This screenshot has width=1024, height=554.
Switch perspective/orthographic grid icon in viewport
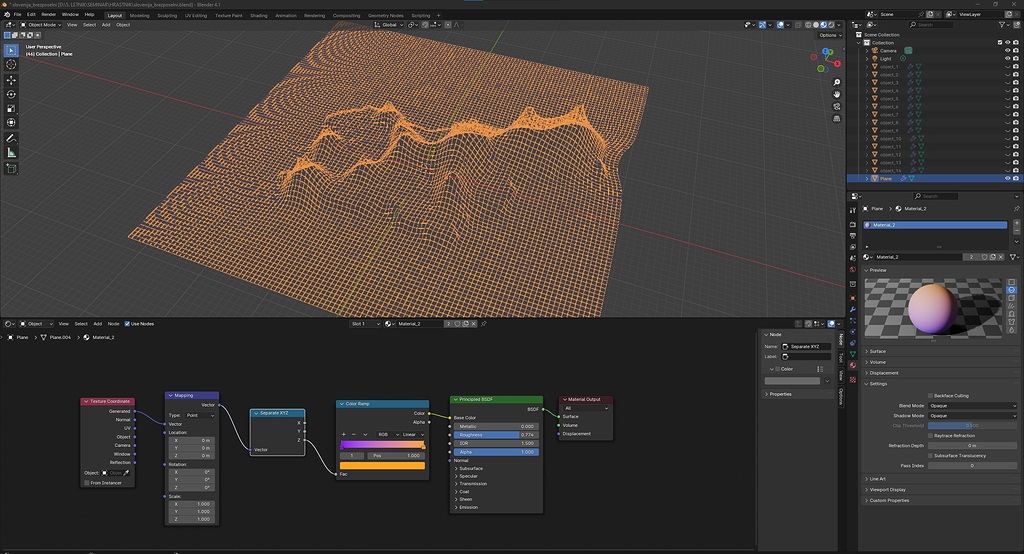click(x=837, y=119)
